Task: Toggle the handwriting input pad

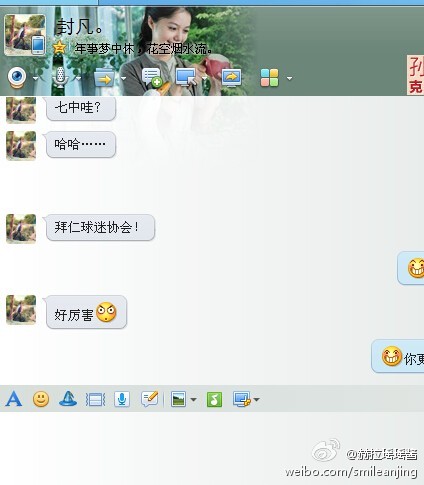Action: [149, 399]
